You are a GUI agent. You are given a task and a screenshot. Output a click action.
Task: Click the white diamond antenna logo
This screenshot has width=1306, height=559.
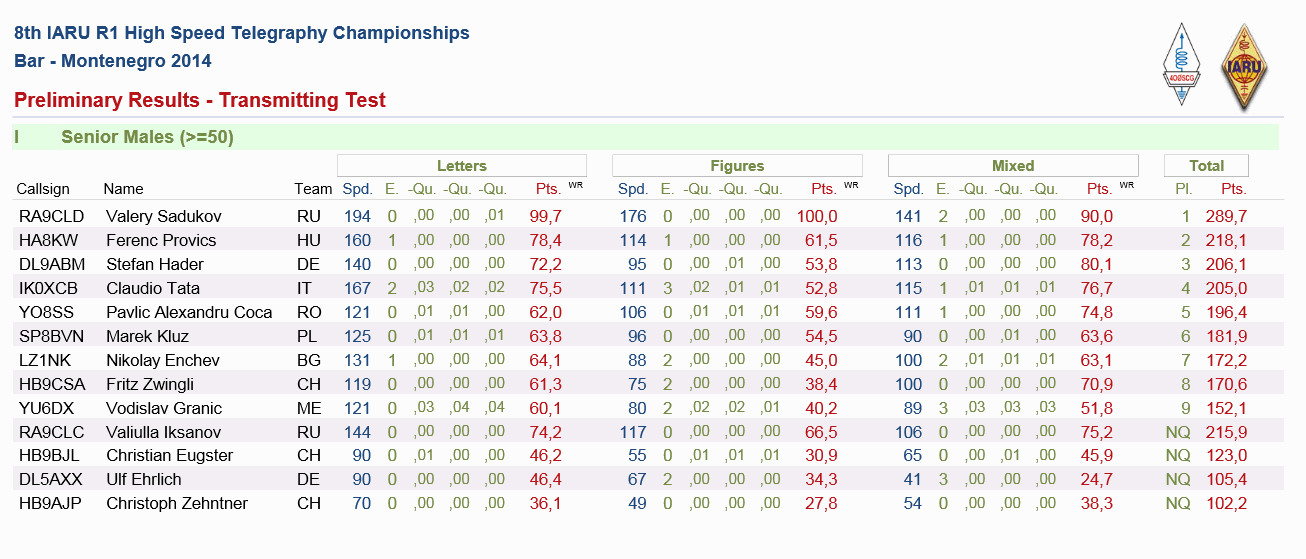pos(1182,65)
